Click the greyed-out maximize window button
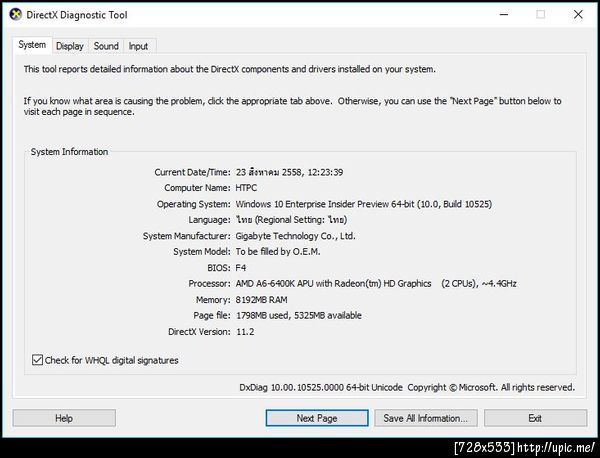This screenshot has width=600, height=458. point(541,15)
